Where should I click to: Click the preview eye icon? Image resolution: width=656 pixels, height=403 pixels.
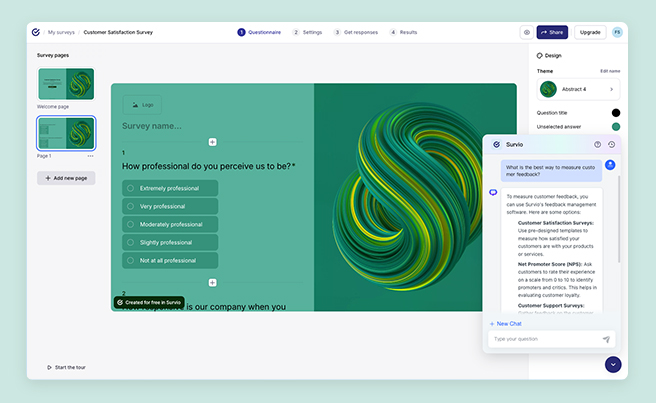coord(526,32)
